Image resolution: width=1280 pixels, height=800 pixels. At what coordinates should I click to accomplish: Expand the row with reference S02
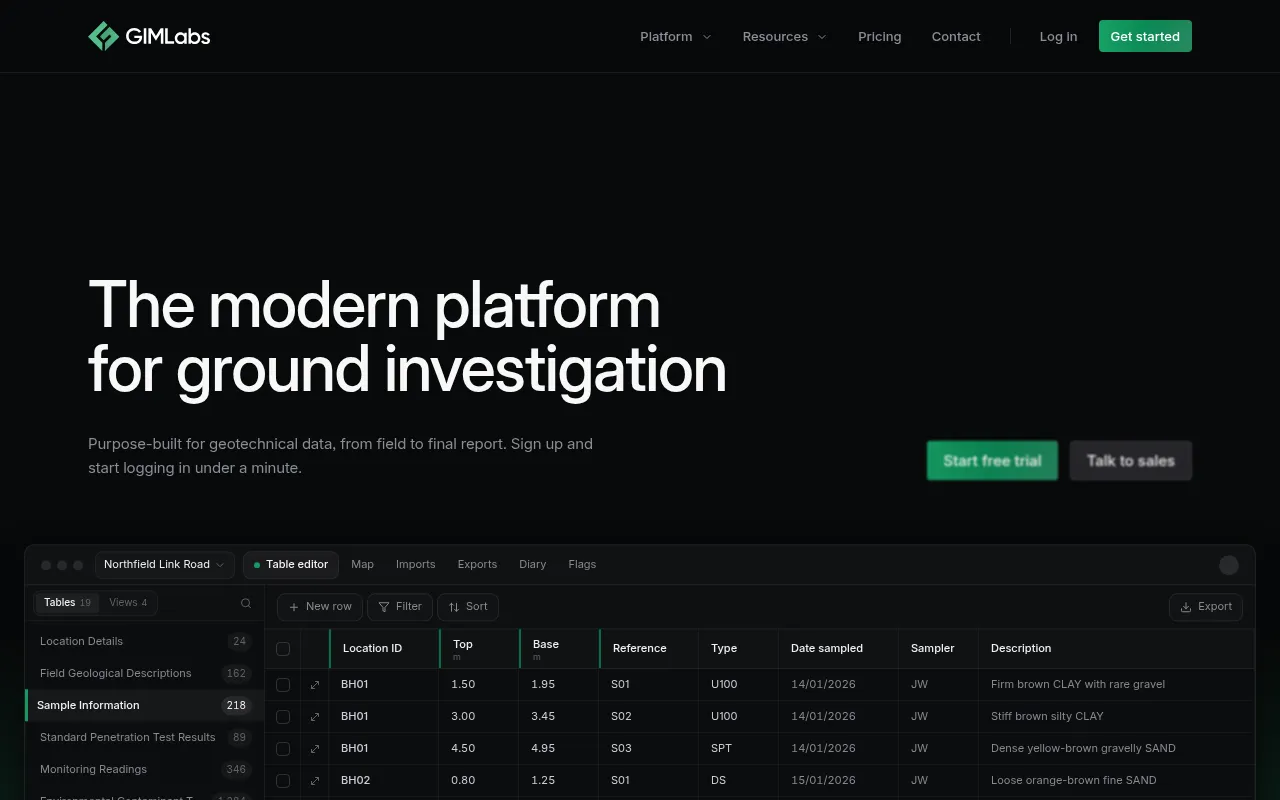point(315,717)
